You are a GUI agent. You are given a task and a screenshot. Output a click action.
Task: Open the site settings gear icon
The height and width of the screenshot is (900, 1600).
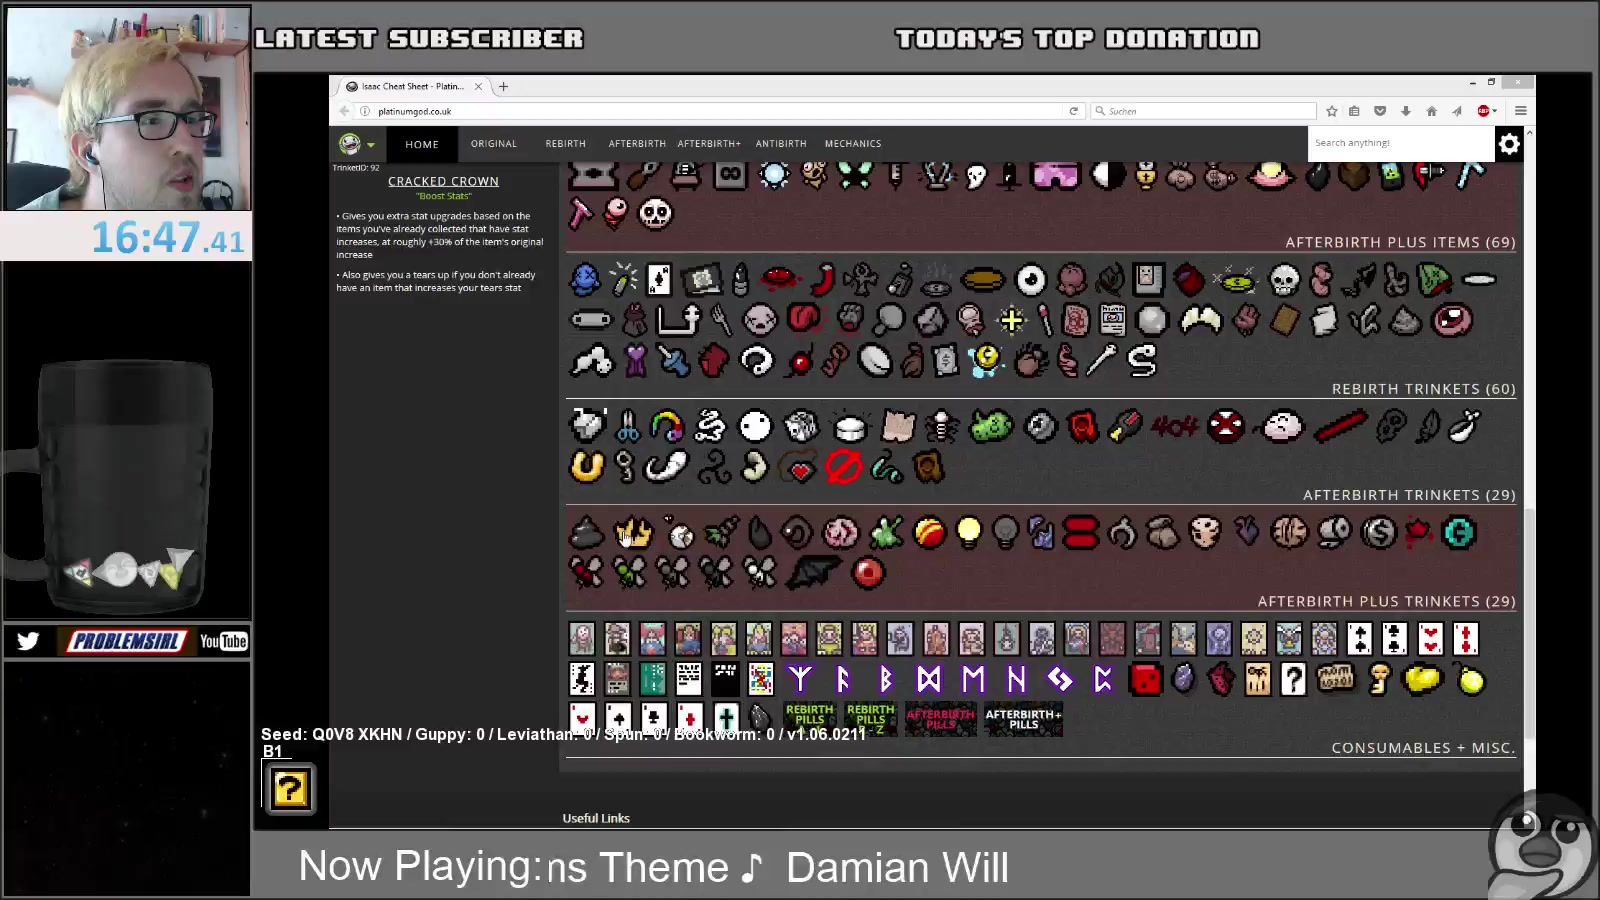pos(1509,144)
